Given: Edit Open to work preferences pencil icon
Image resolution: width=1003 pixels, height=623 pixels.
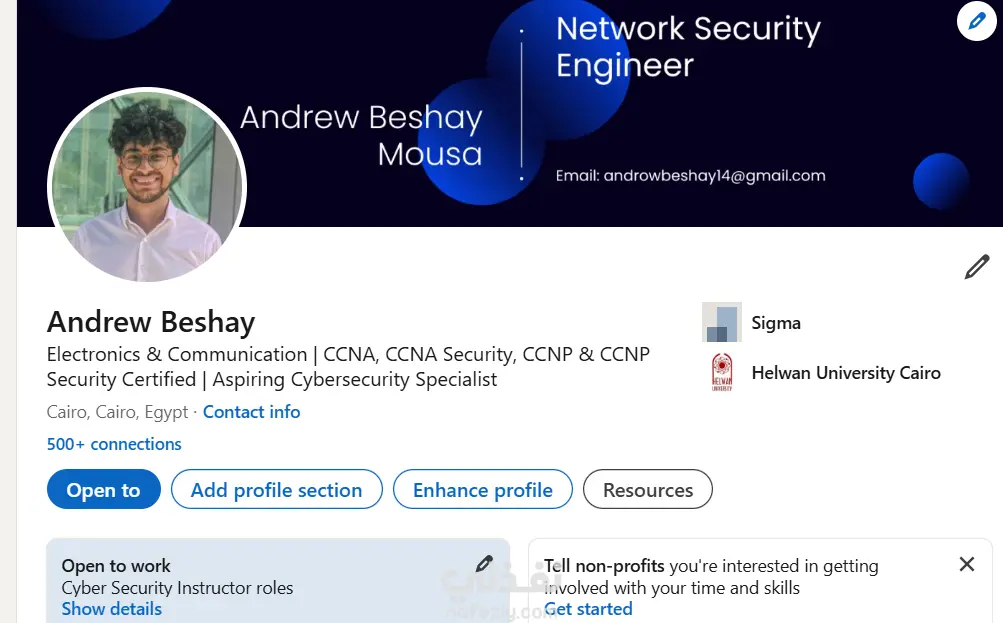Looking at the screenshot, I should 484,564.
